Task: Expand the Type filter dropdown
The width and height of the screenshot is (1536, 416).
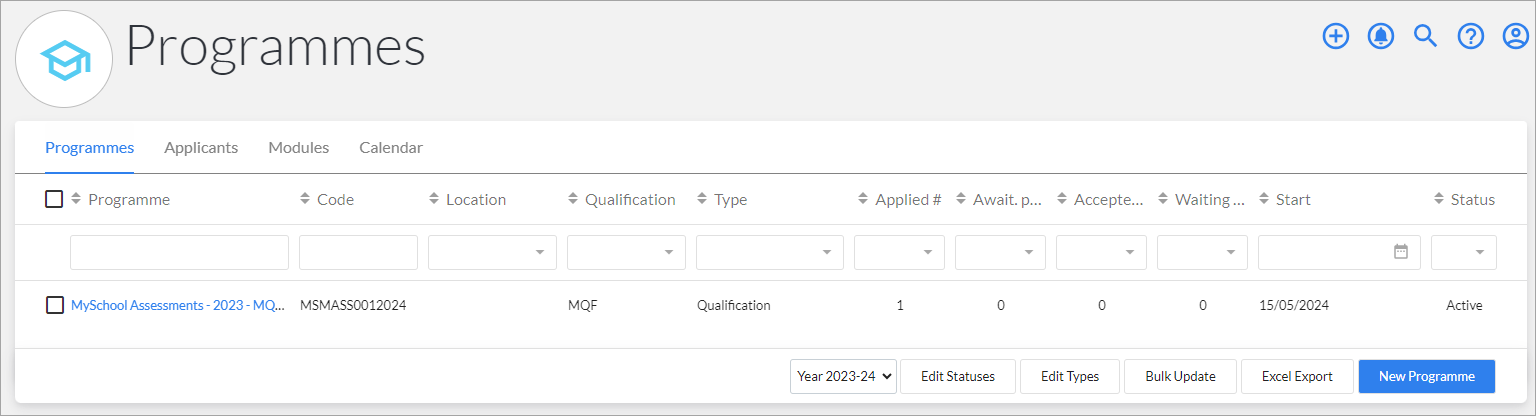Action: pos(770,252)
